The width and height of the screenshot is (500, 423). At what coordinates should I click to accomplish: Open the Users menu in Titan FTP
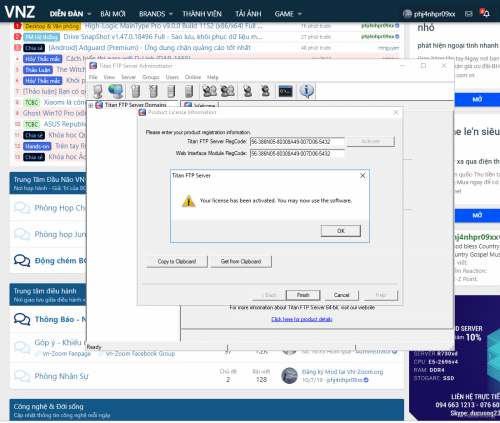coord(172,77)
